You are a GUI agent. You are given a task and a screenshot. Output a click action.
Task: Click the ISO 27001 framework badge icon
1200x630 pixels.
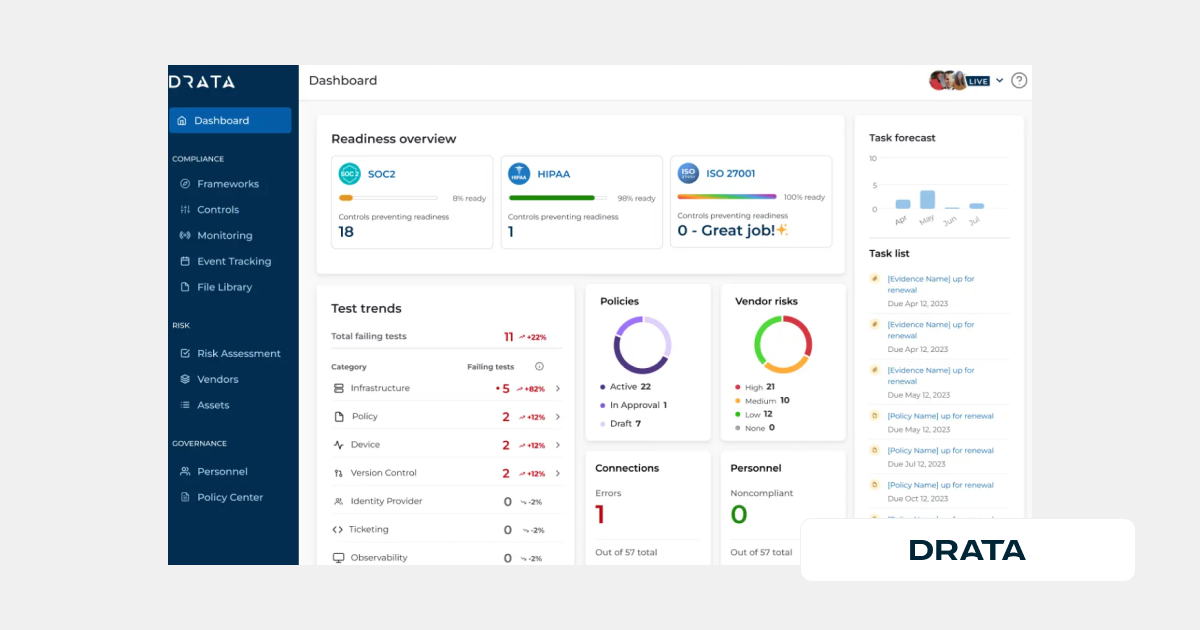pyautogui.click(x=688, y=173)
